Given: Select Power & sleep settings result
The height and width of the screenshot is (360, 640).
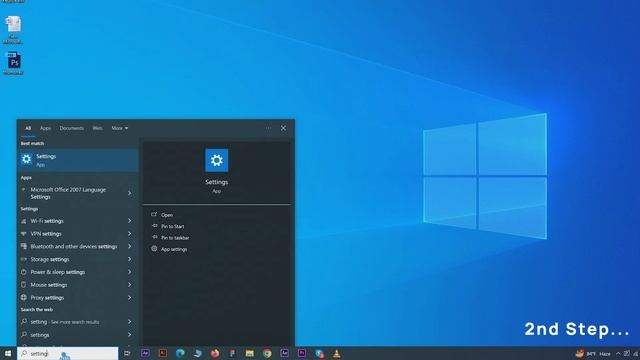Looking at the screenshot, I should coord(78,272).
